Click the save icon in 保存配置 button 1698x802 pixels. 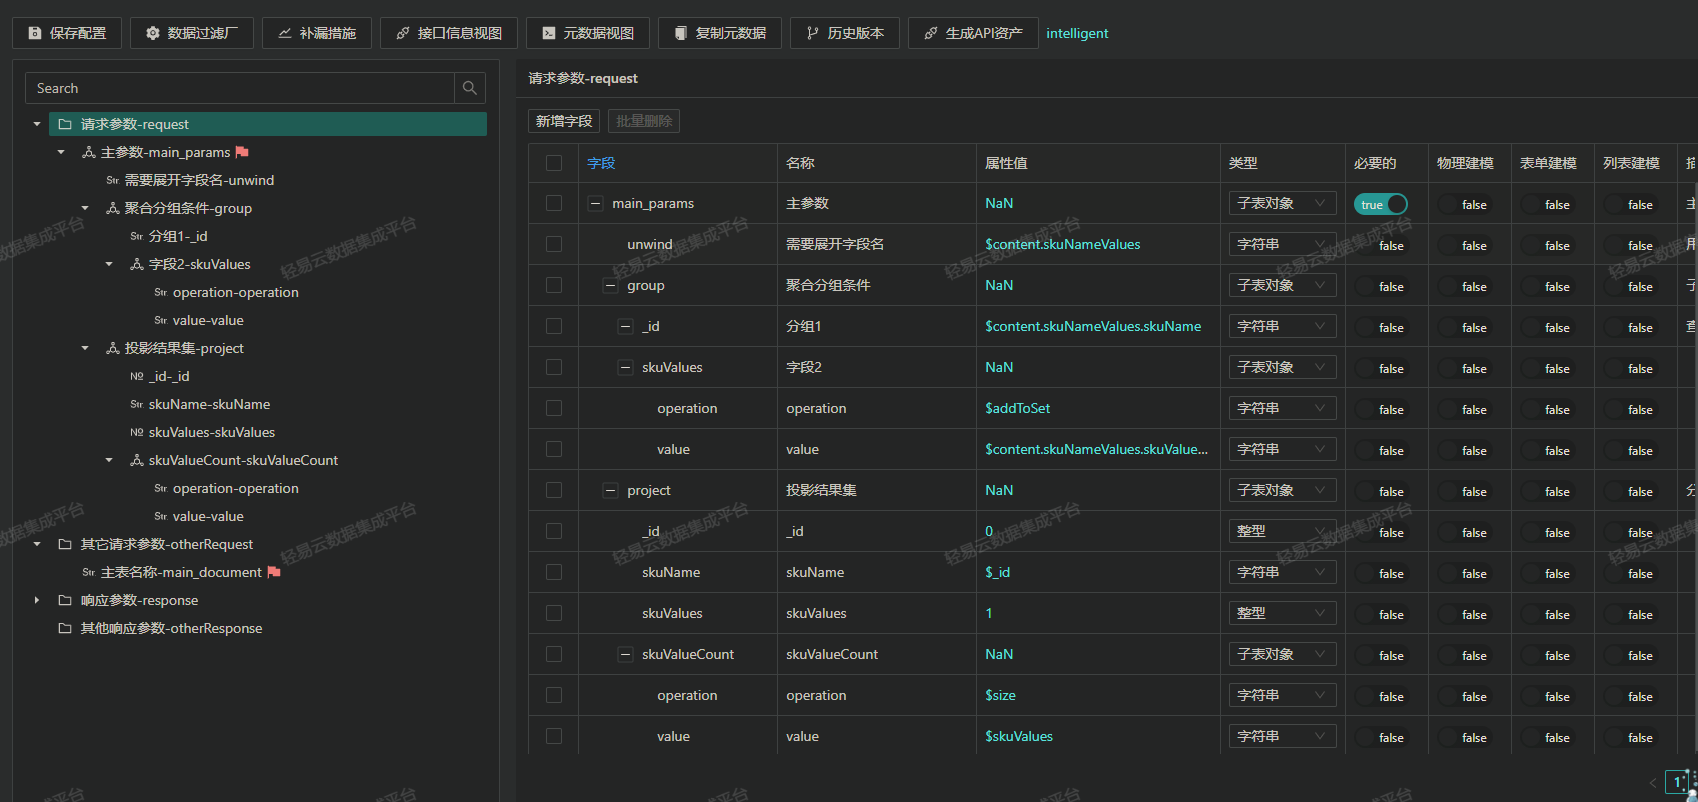tap(35, 33)
